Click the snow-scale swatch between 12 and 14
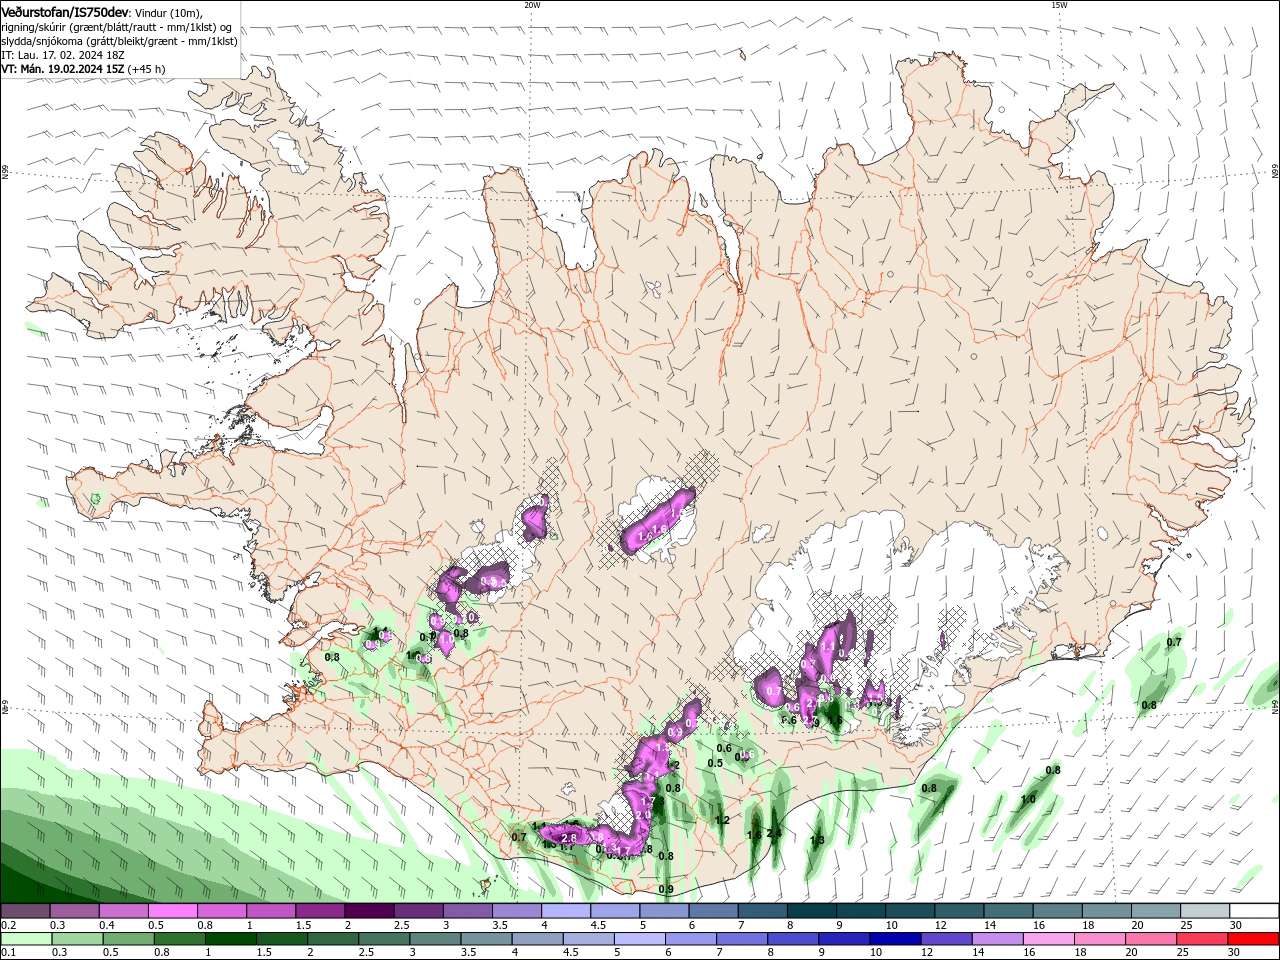This screenshot has width=1280, height=960. pos(960,911)
